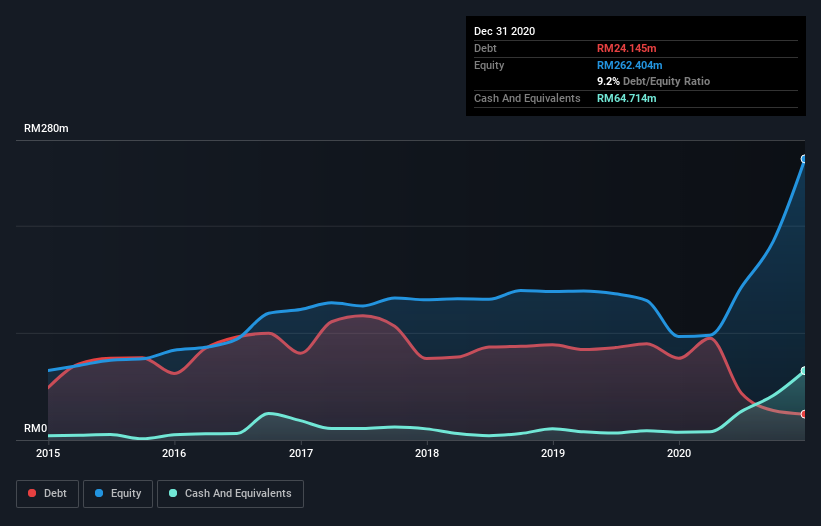Screen dimensions: 821x526
Task: Toggle the Cash And Equivalents legend button
Action: coord(230,494)
